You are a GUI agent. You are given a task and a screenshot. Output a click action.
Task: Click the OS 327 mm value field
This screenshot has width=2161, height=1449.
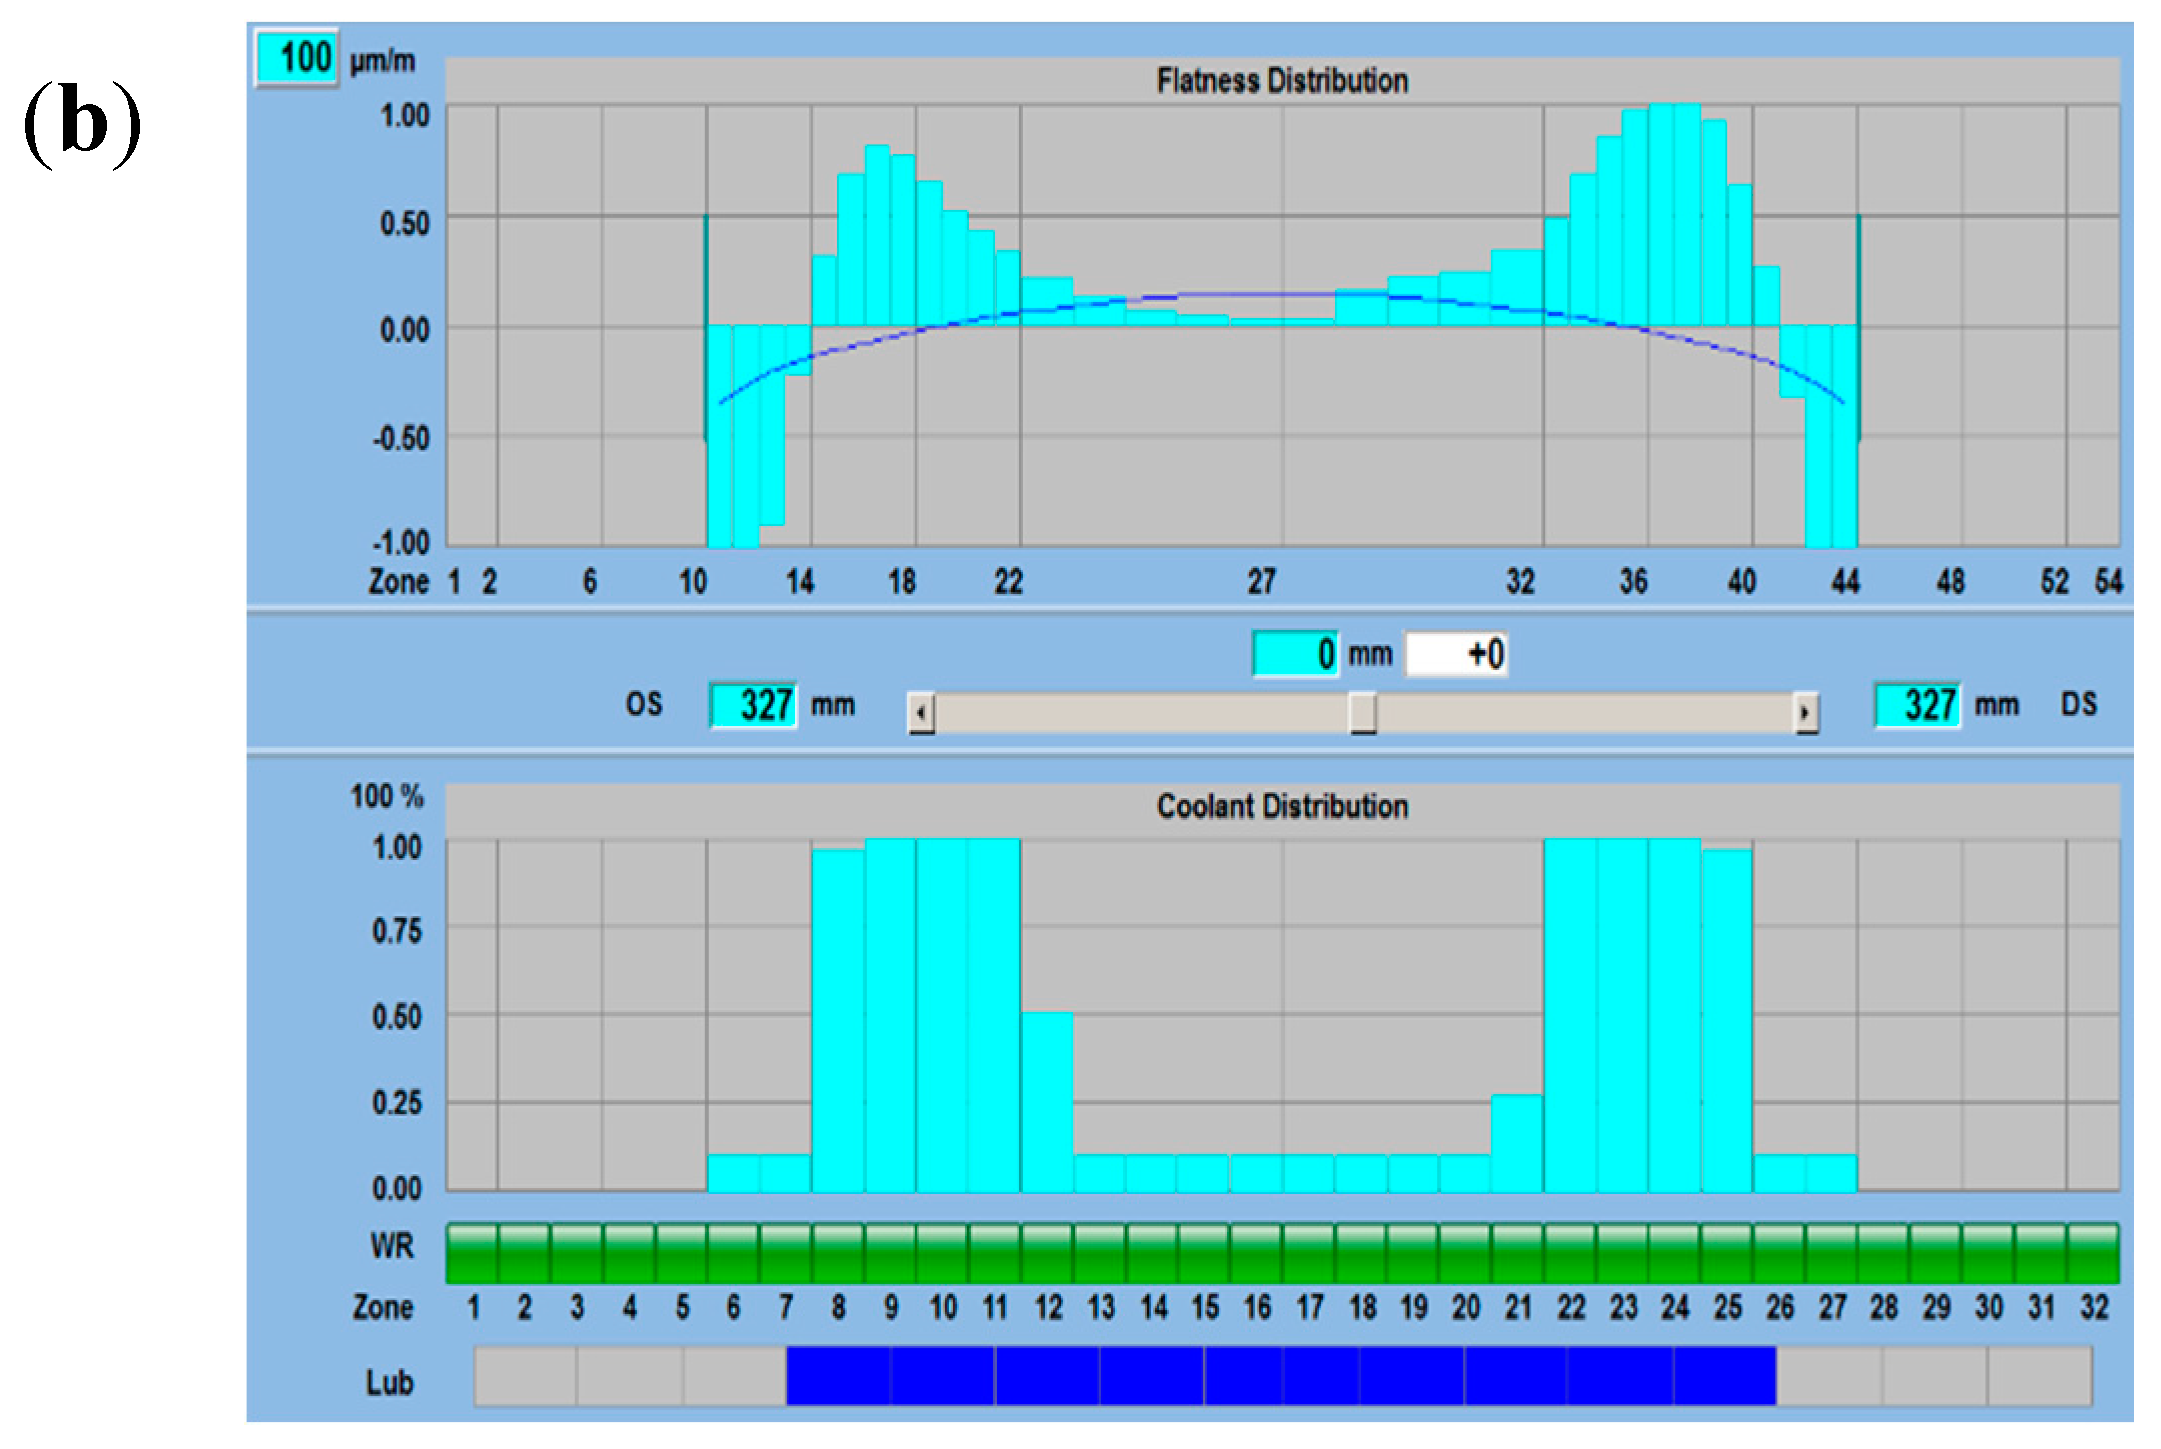click(753, 705)
